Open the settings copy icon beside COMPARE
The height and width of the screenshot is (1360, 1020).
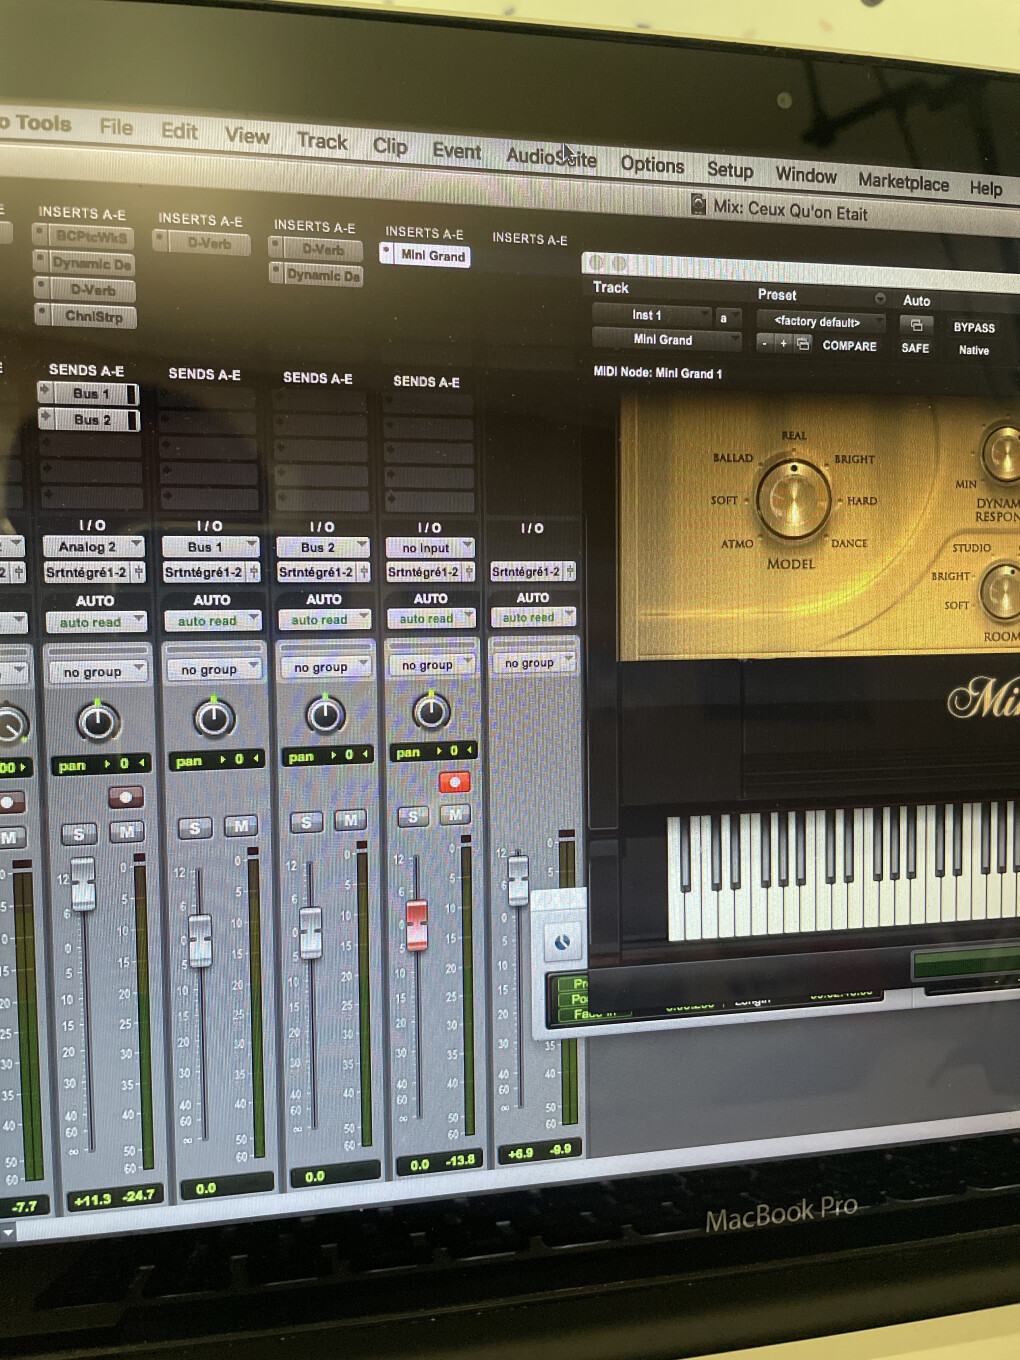tap(802, 344)
